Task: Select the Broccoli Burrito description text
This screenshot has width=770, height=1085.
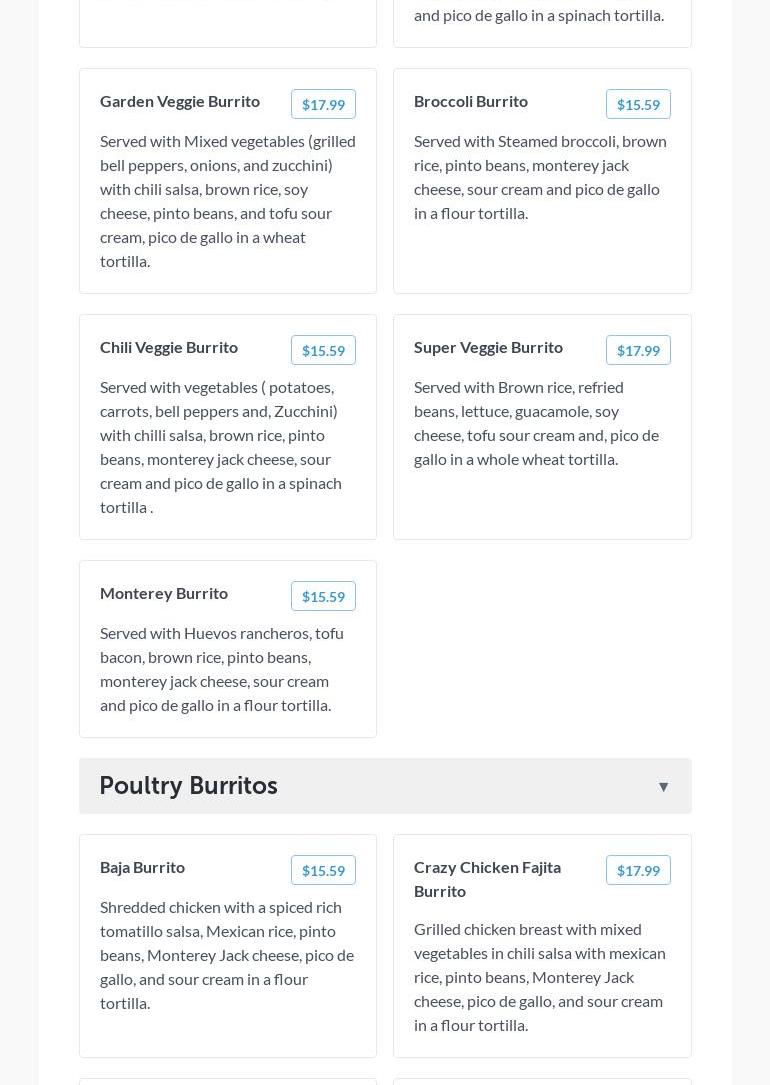Action: tap(540, 177)
